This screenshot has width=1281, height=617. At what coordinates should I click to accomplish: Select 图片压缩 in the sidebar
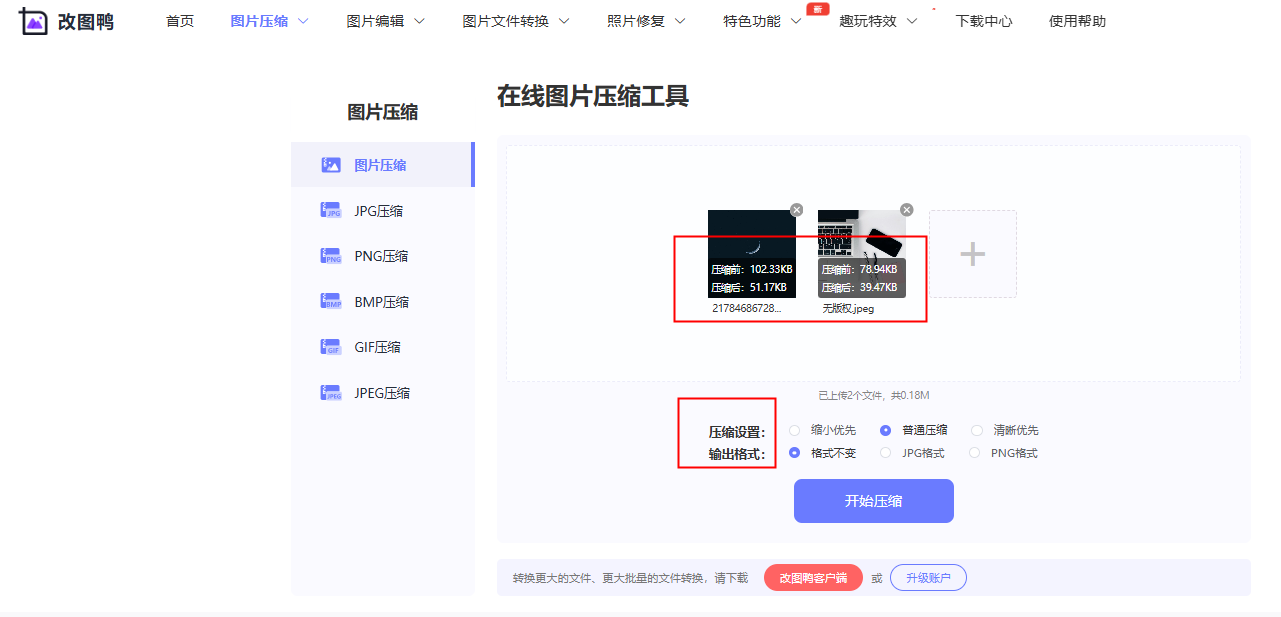coord(382,165)
